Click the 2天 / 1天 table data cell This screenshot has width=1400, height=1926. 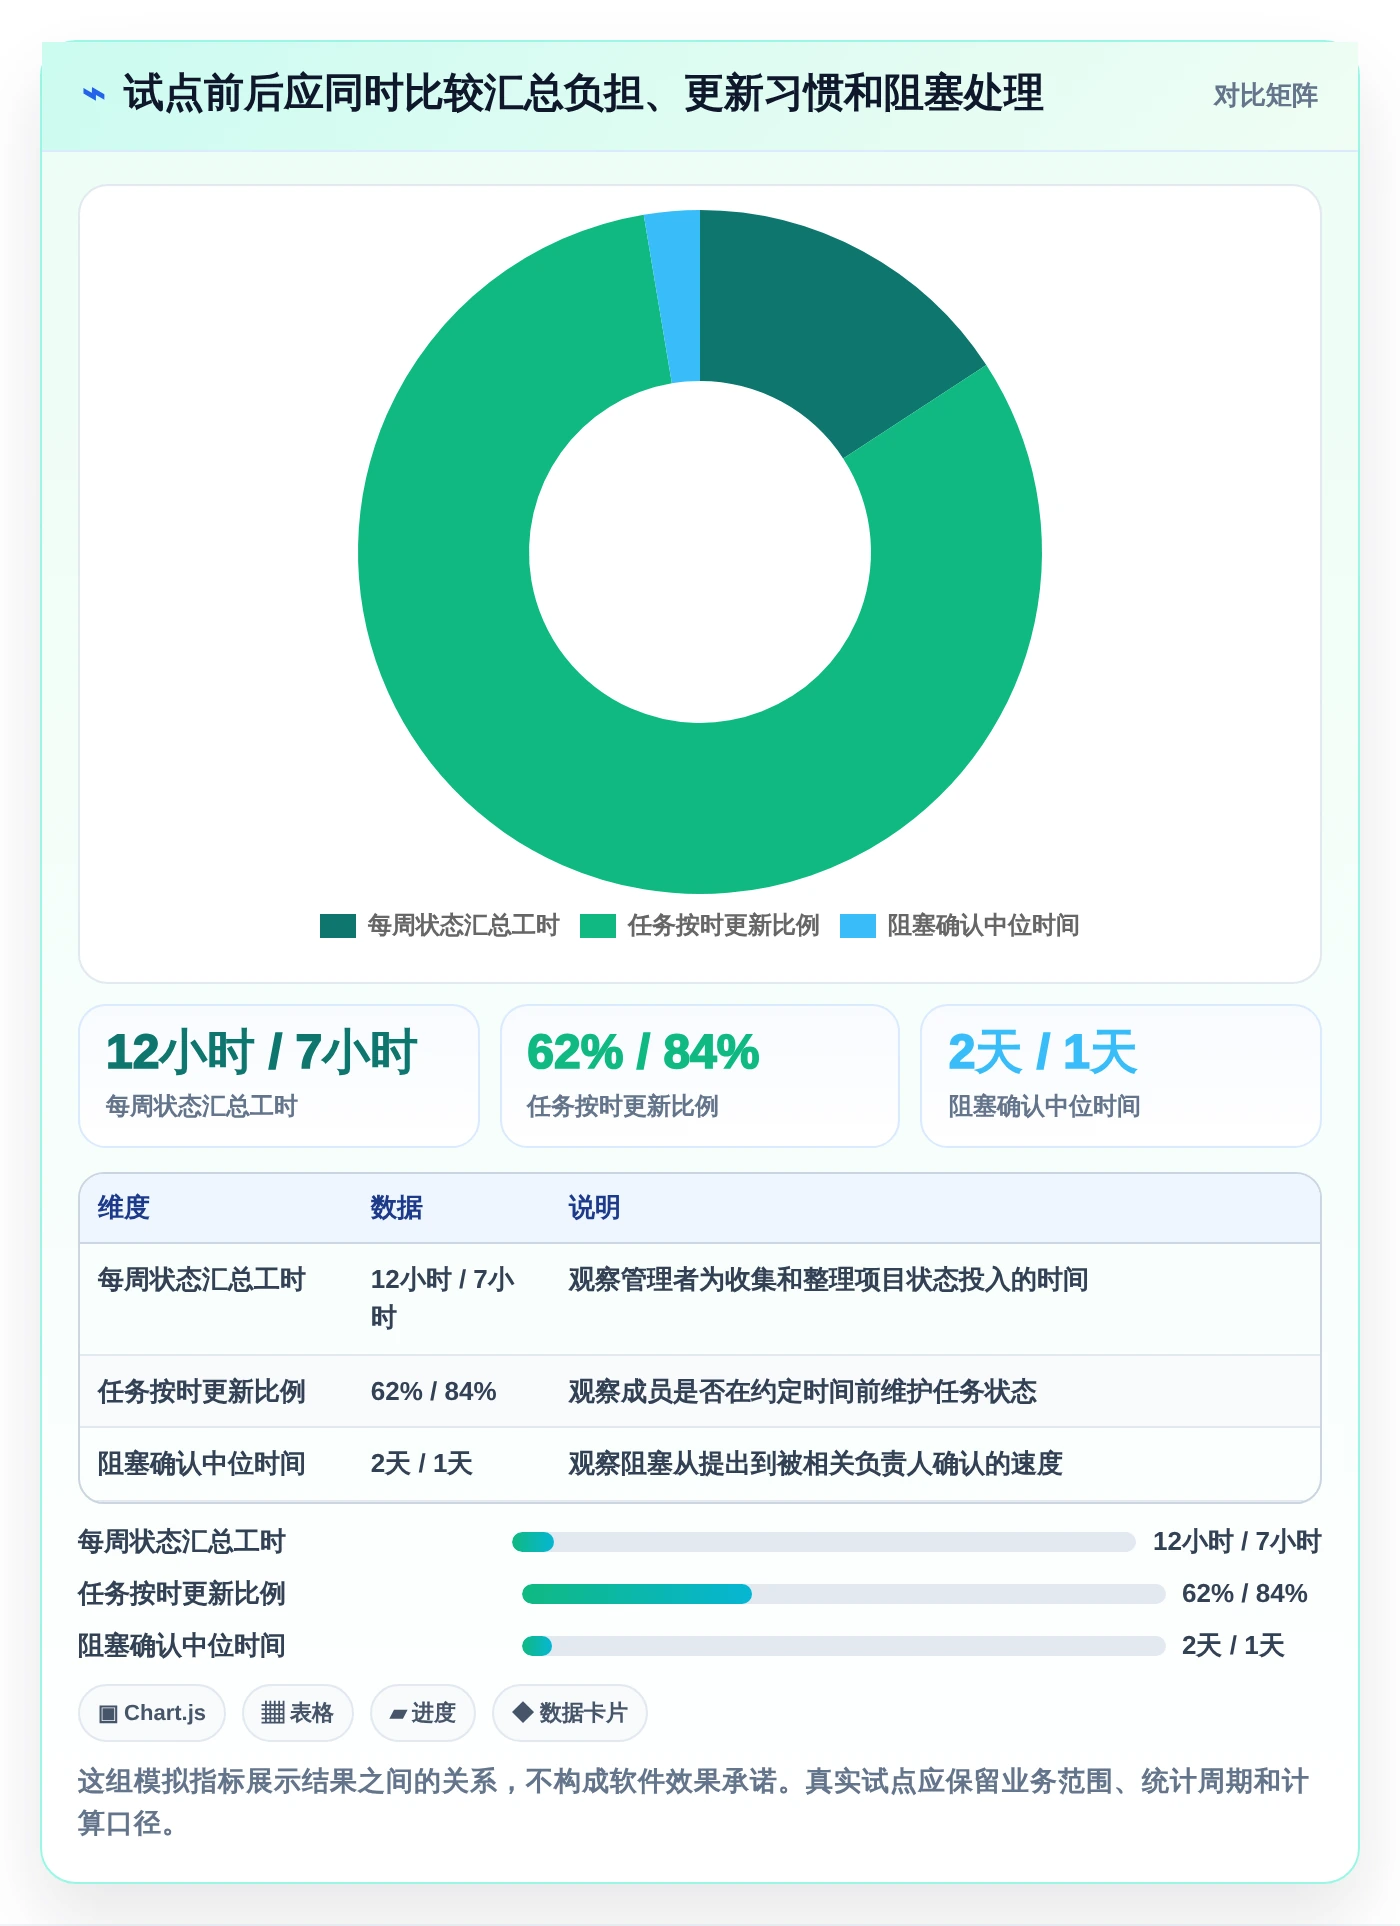(x=421, y=1464)
